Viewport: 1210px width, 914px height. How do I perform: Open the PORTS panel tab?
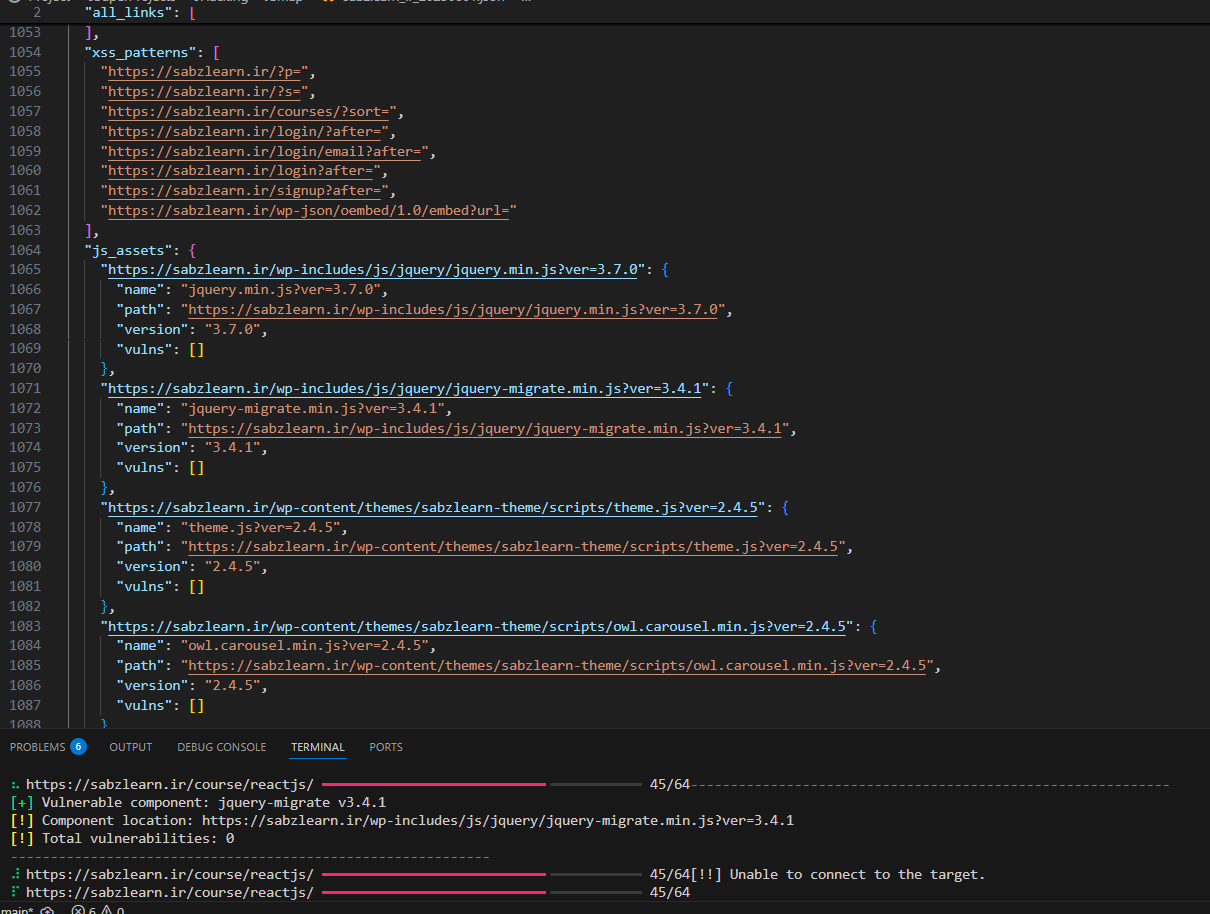point(386,747)
